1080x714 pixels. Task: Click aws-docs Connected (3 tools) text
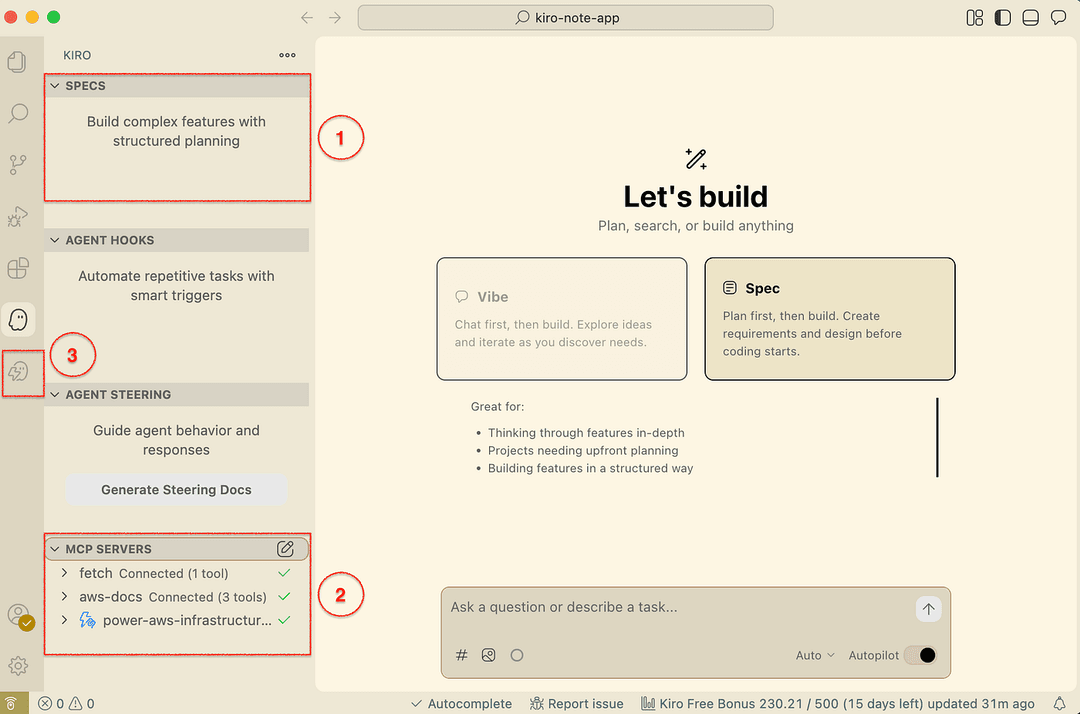click(x=207, y=597)
